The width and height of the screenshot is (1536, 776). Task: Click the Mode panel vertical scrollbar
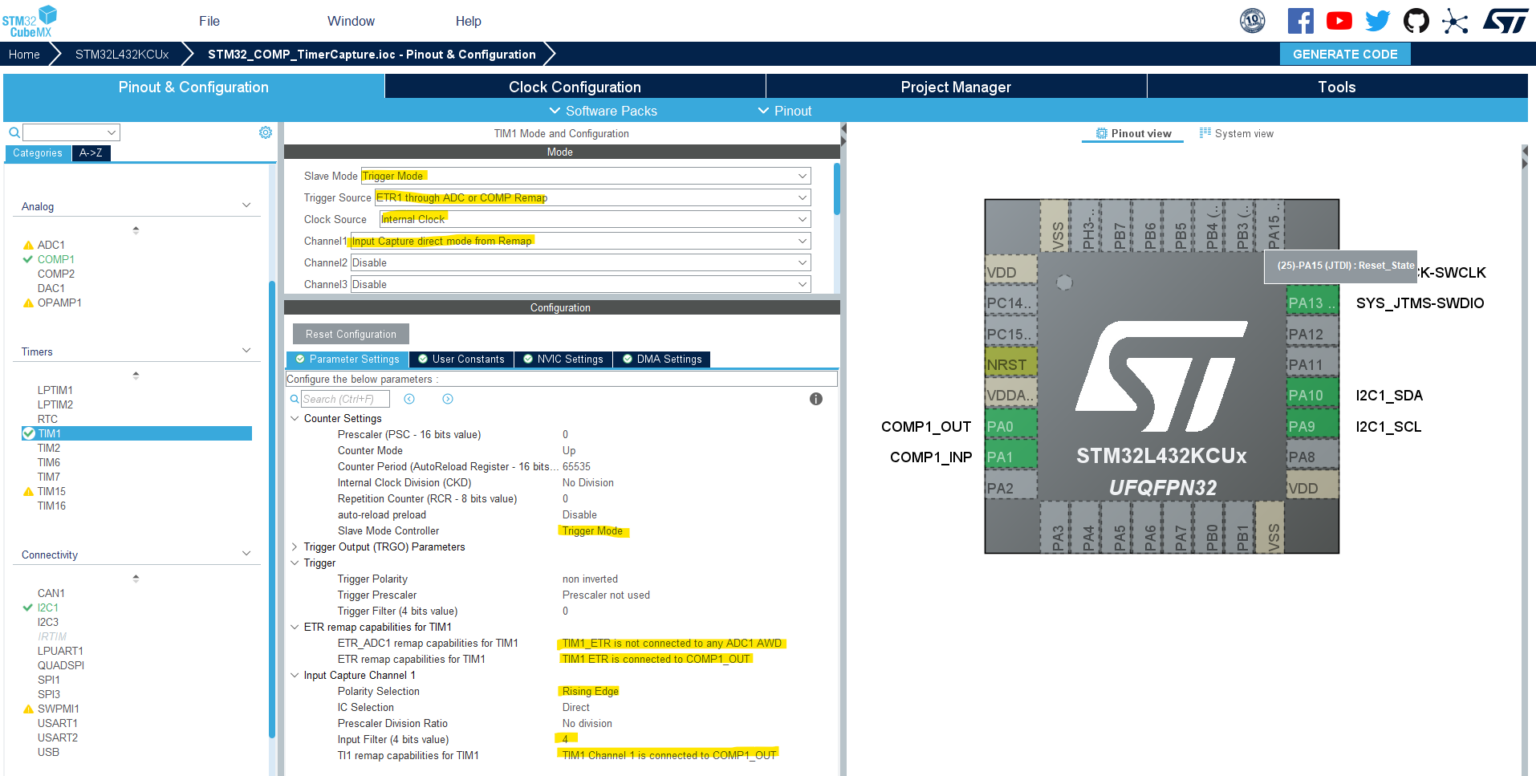click(836, 190)
